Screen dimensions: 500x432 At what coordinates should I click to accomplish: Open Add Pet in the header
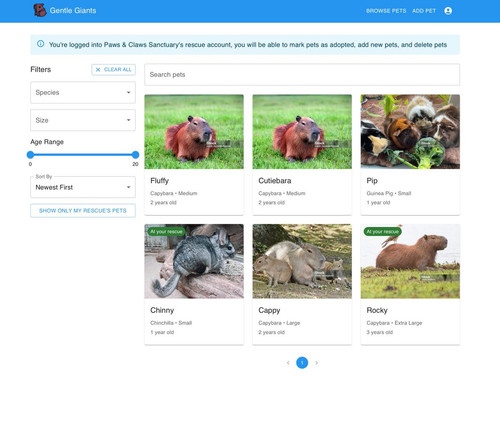click(424, 11)
